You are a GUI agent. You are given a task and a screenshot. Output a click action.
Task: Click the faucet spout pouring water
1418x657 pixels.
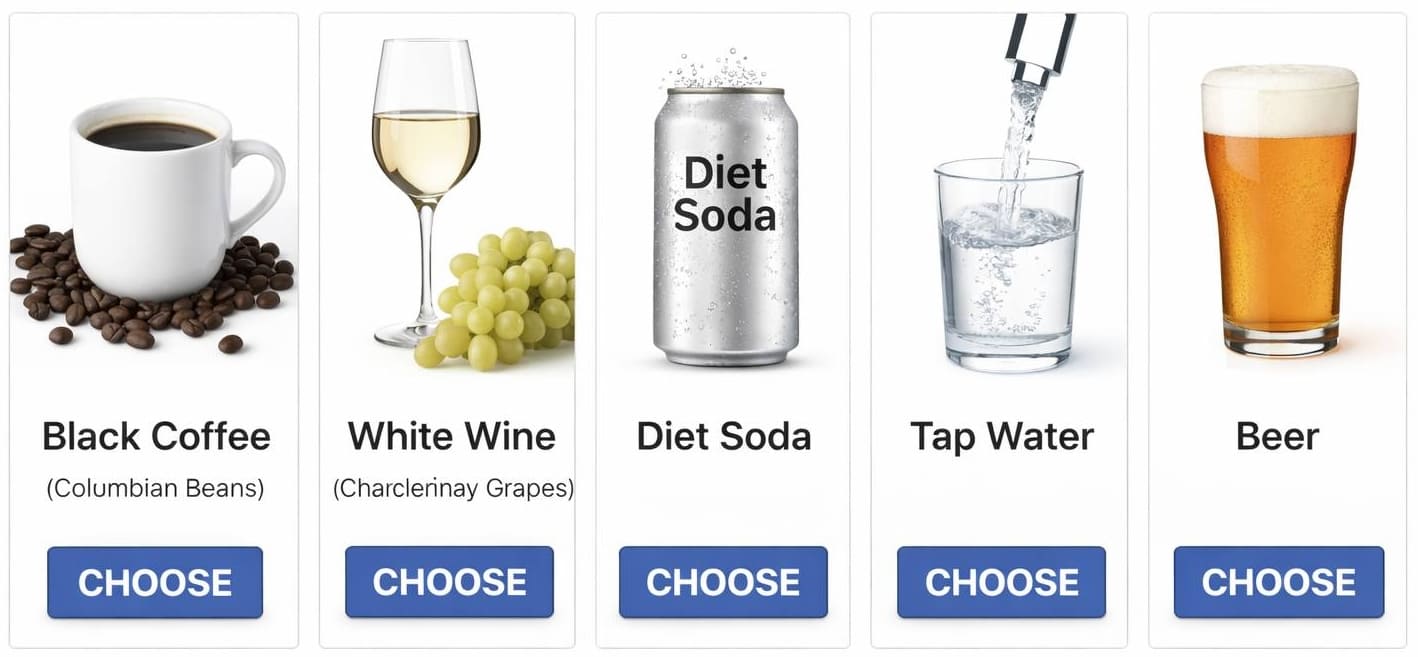click(x=1040, y=45)
